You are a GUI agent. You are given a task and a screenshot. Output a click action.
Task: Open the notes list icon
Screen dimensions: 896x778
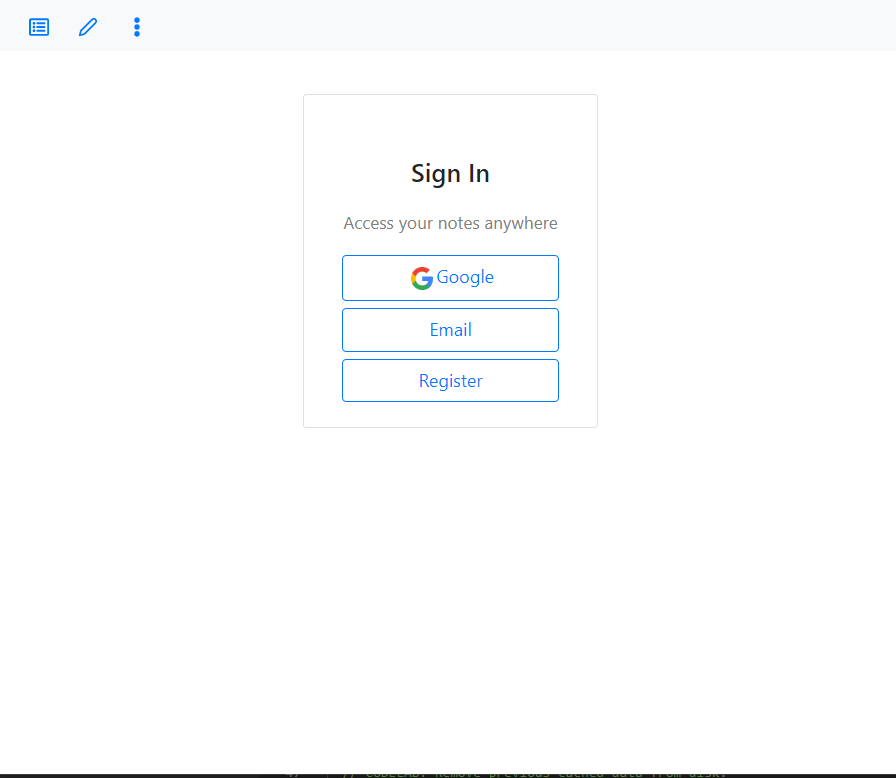39,27
